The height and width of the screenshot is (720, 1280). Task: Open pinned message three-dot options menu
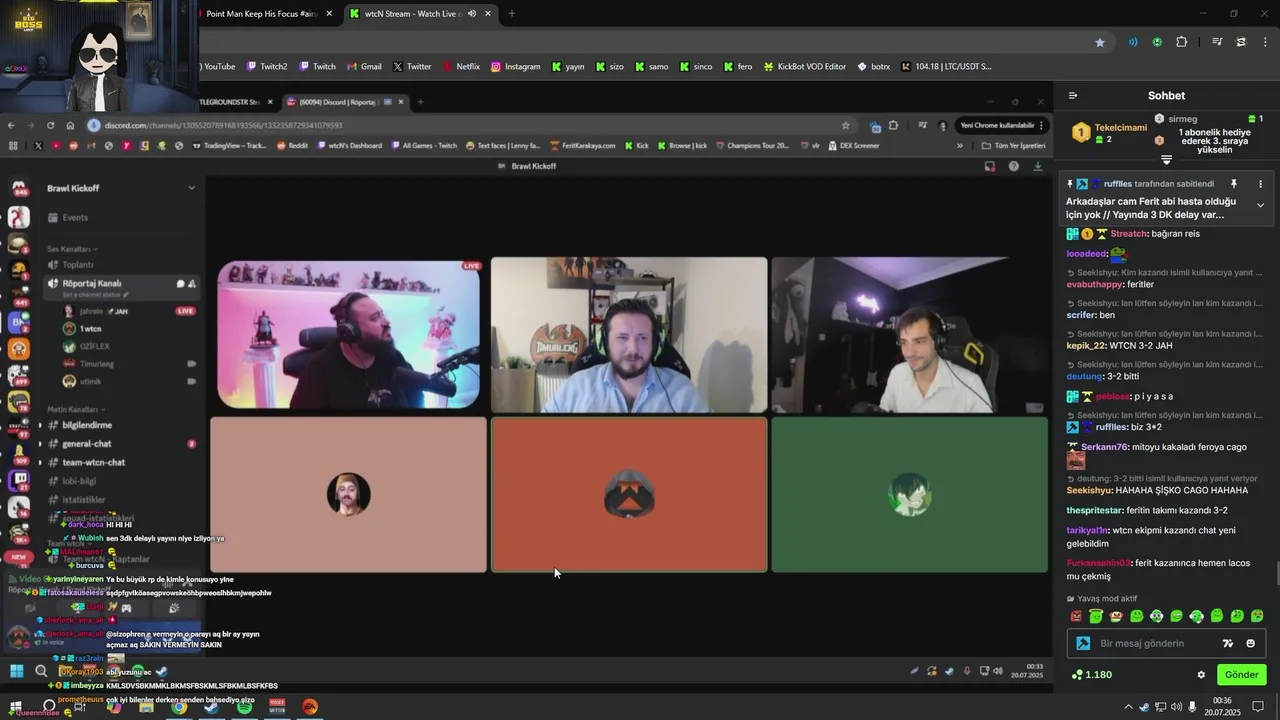1260,184
